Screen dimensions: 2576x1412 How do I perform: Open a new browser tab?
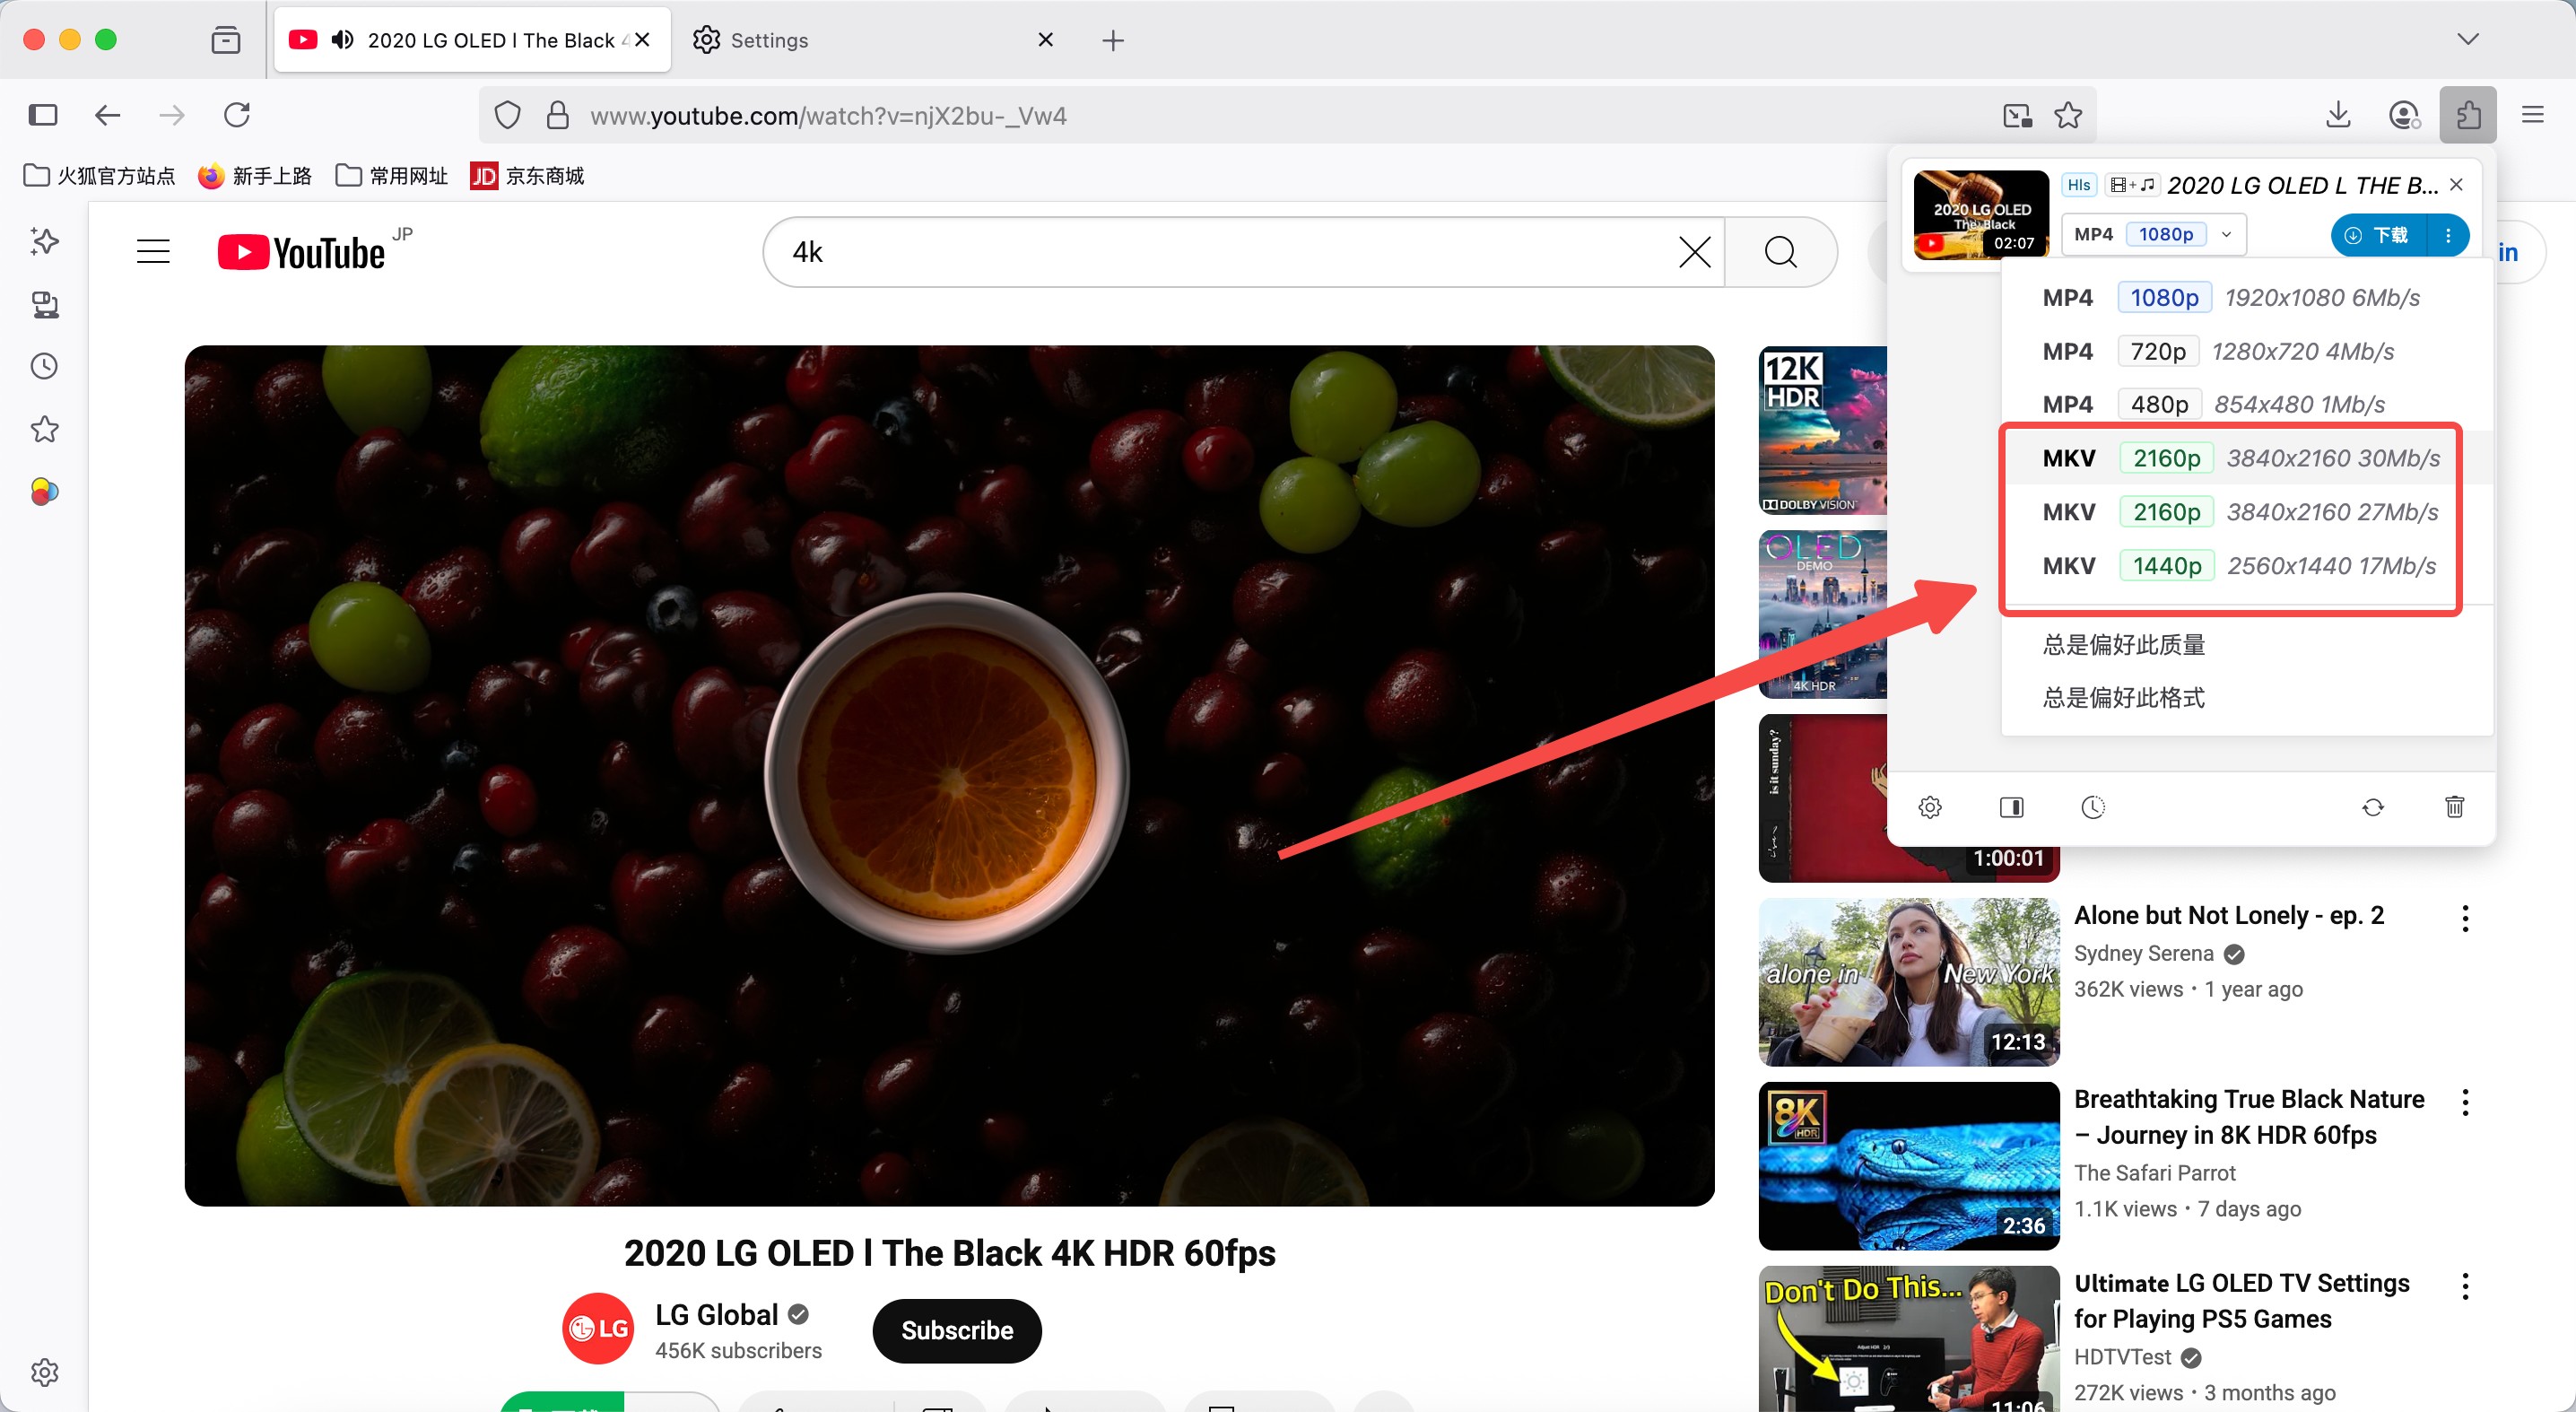[x=1112, y=40]
